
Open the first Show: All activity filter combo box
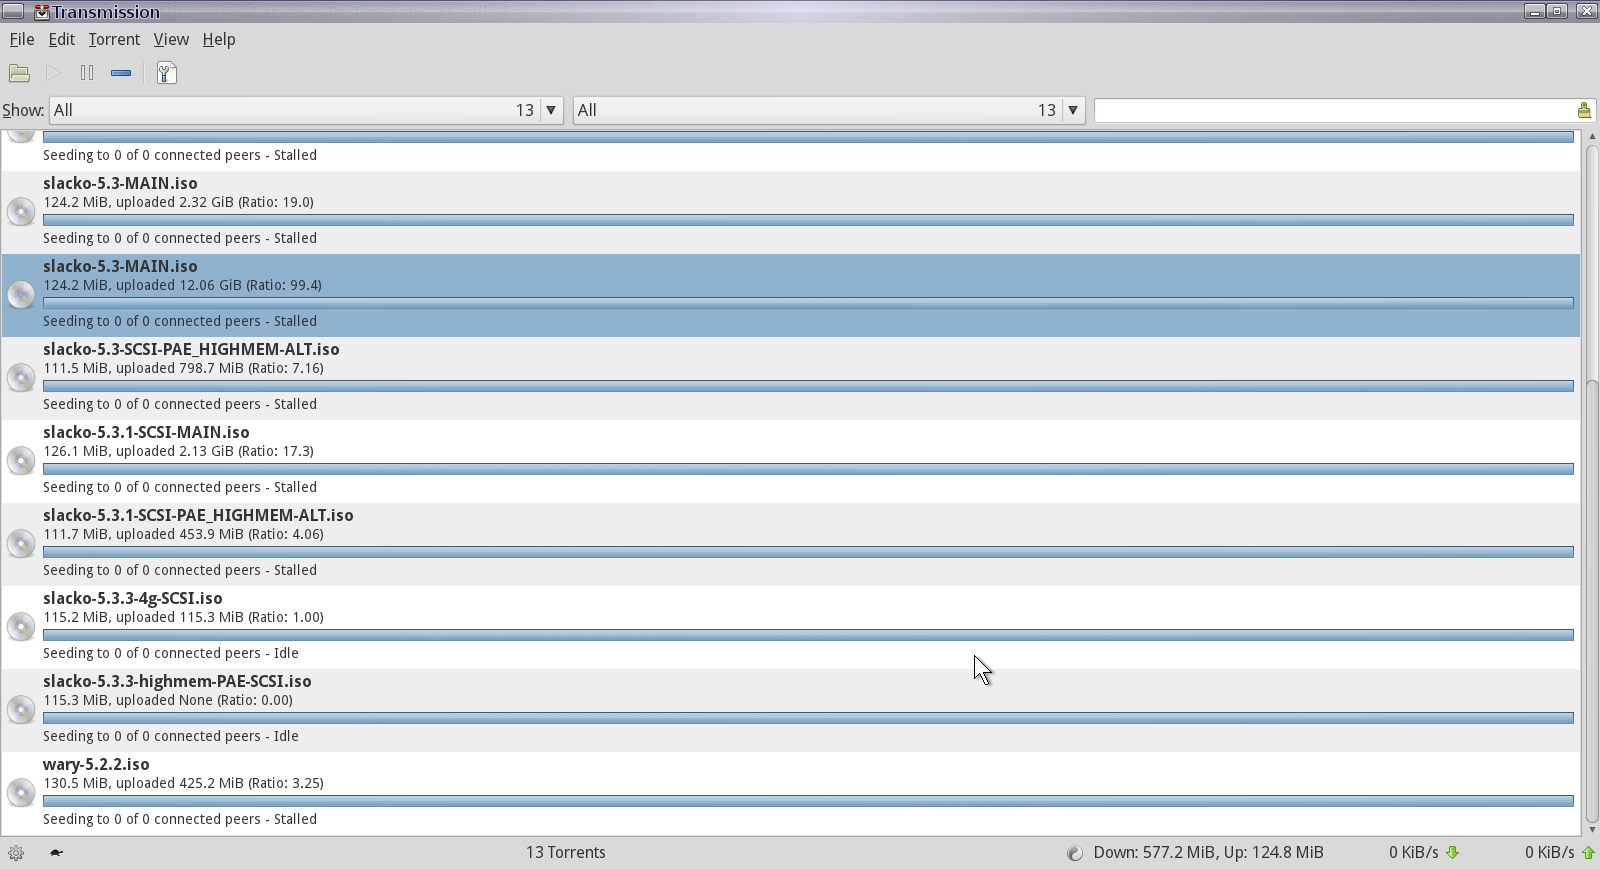coord(306,110)
